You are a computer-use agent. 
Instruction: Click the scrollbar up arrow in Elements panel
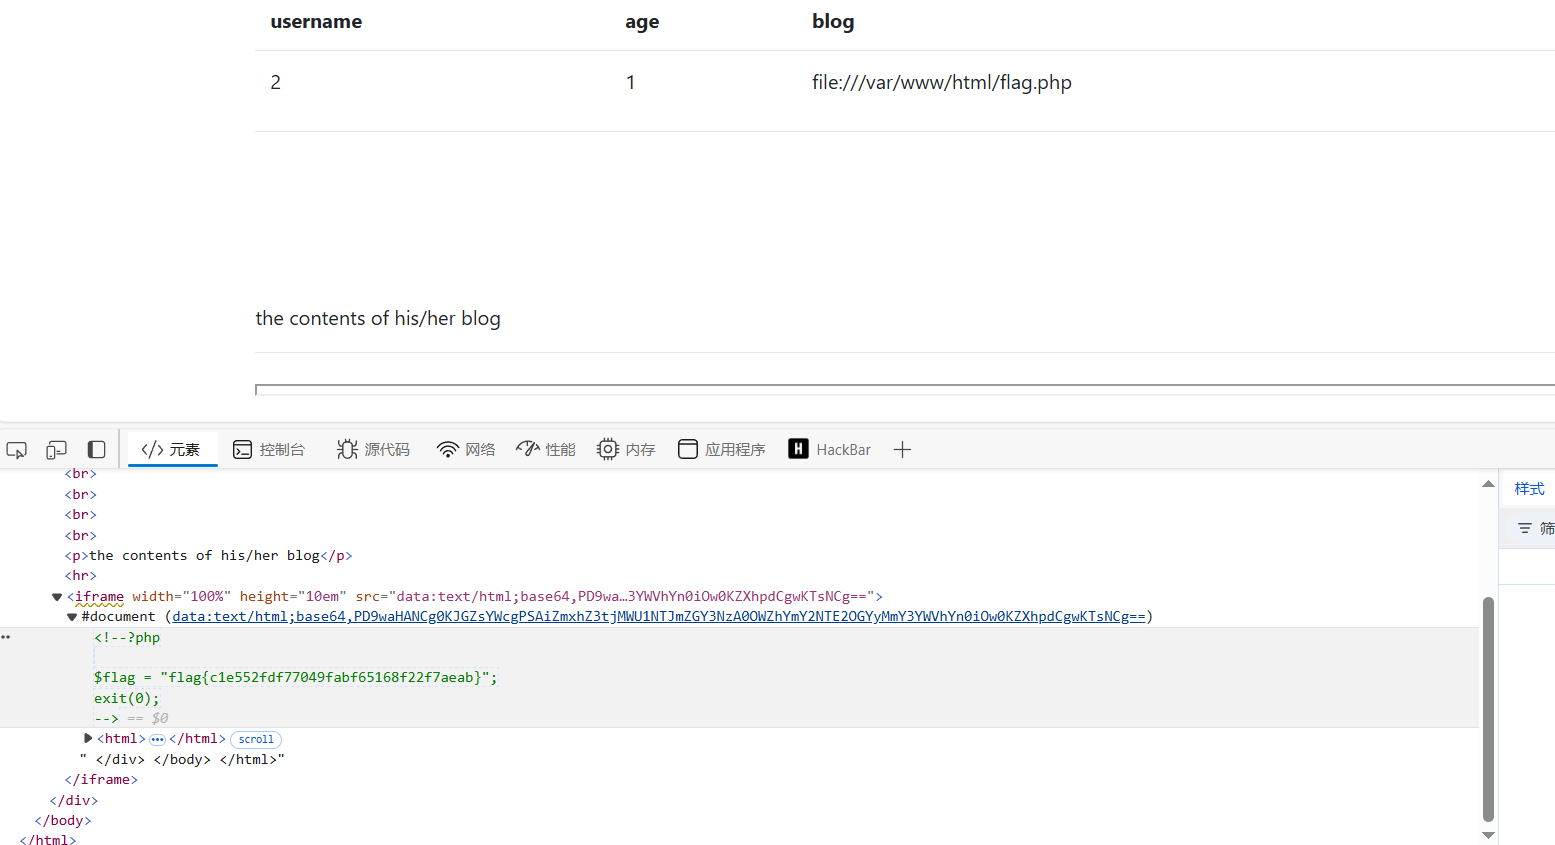tap(1488, 484)
